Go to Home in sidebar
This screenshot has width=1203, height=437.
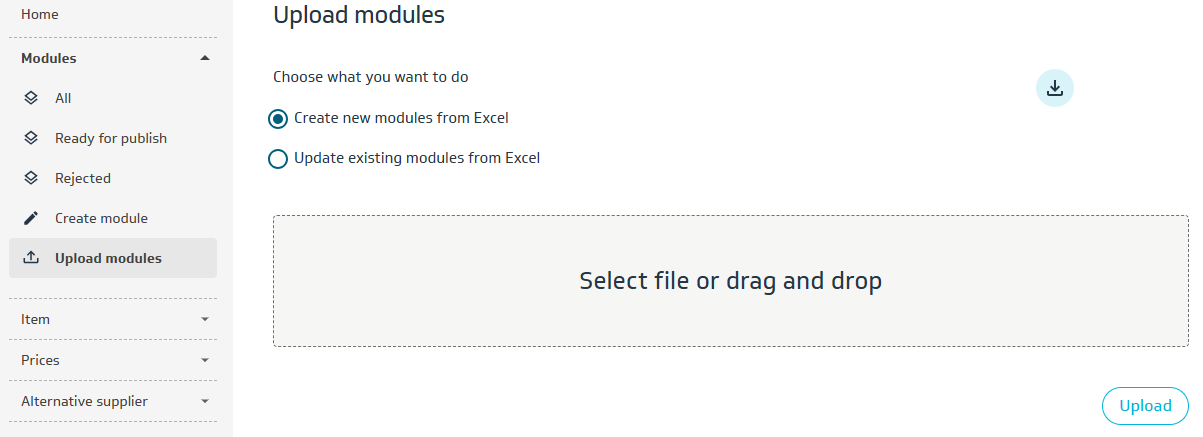coord(40,14)
